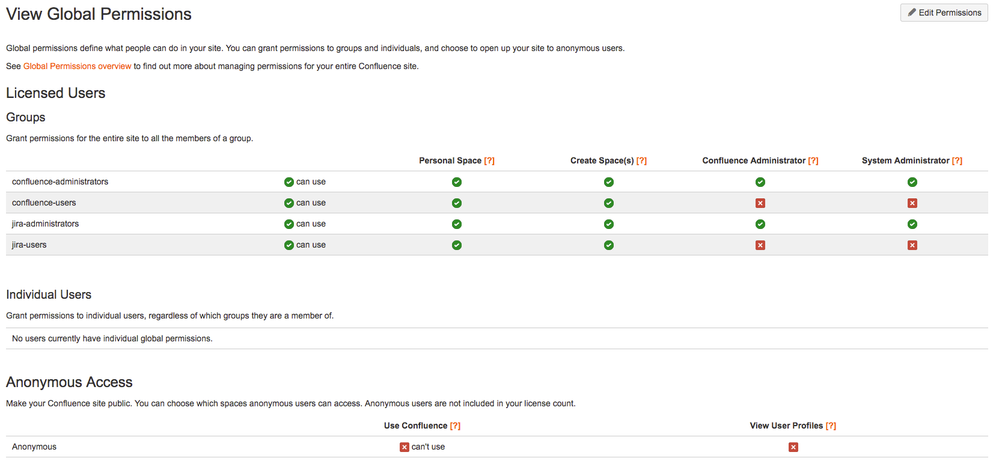The height and width of the screenshot is (470, 999).
Task: Click the View User Profiles column header
Action: 786,426
